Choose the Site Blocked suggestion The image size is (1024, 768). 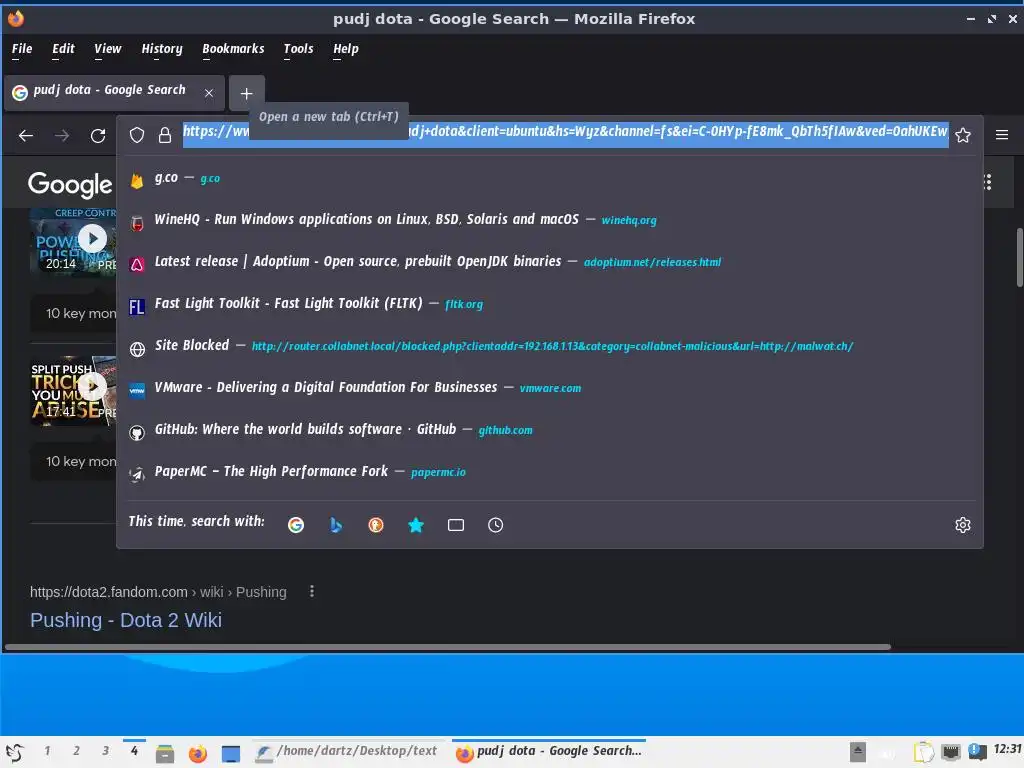pos(549,346)
